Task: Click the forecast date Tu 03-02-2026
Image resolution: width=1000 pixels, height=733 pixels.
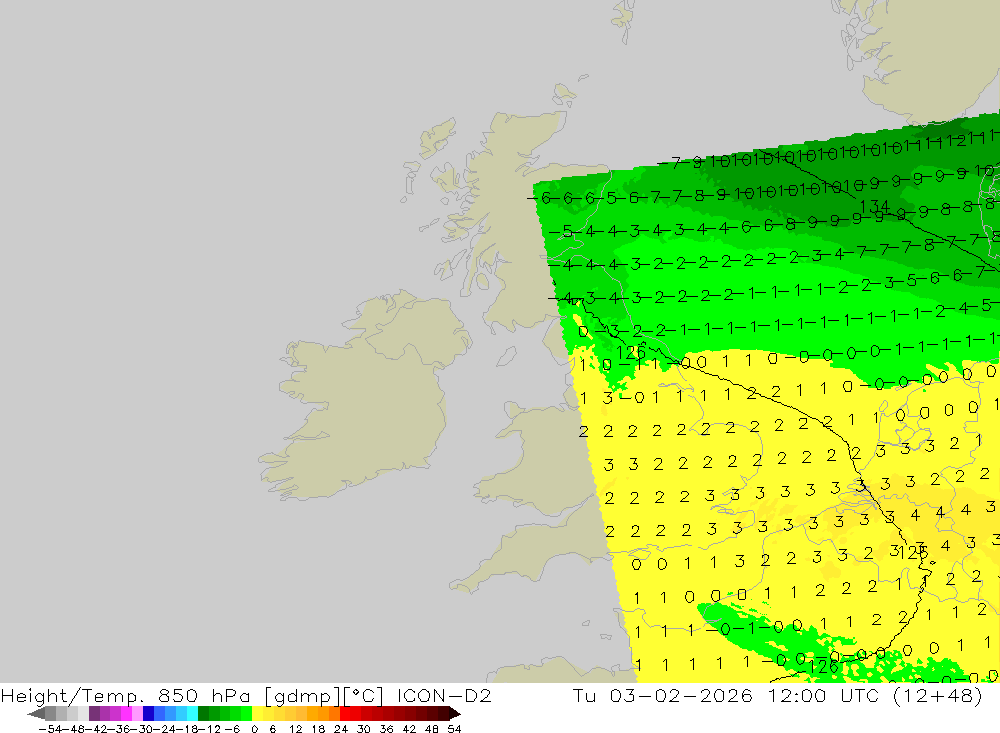Action: pos(663,695)
